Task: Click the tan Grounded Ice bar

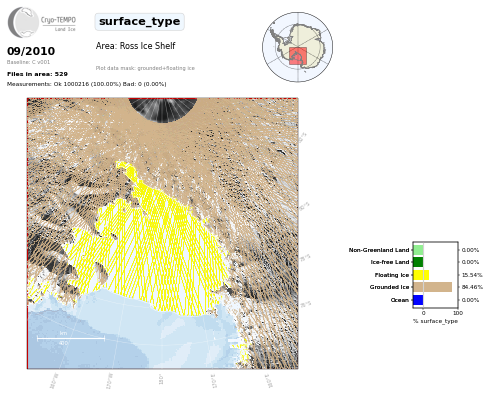Action: [x=433, y=287]
